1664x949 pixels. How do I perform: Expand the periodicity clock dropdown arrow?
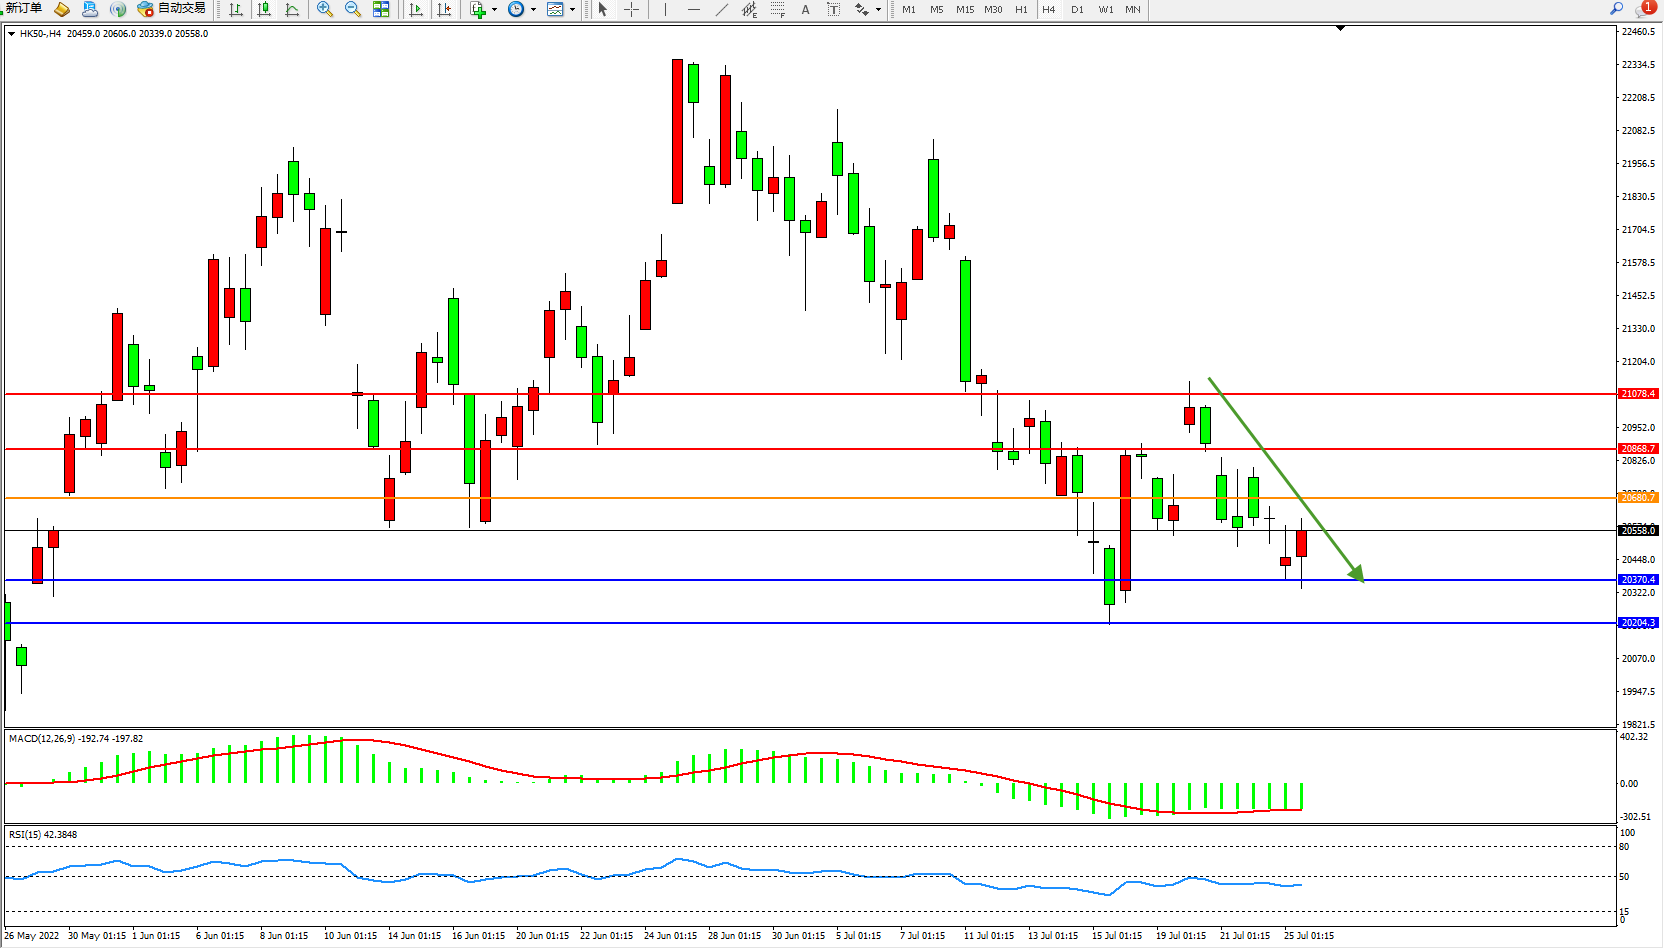(x=533, y=9)
